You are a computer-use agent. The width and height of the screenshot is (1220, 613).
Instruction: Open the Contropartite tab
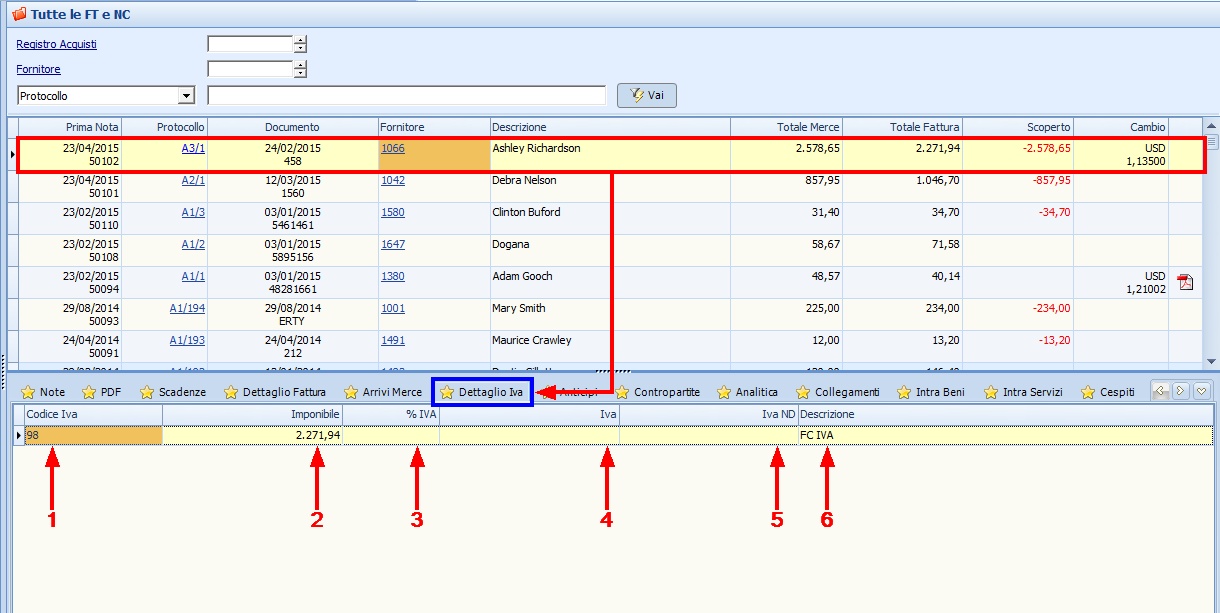pyautogui.click(x=657, y=393)
